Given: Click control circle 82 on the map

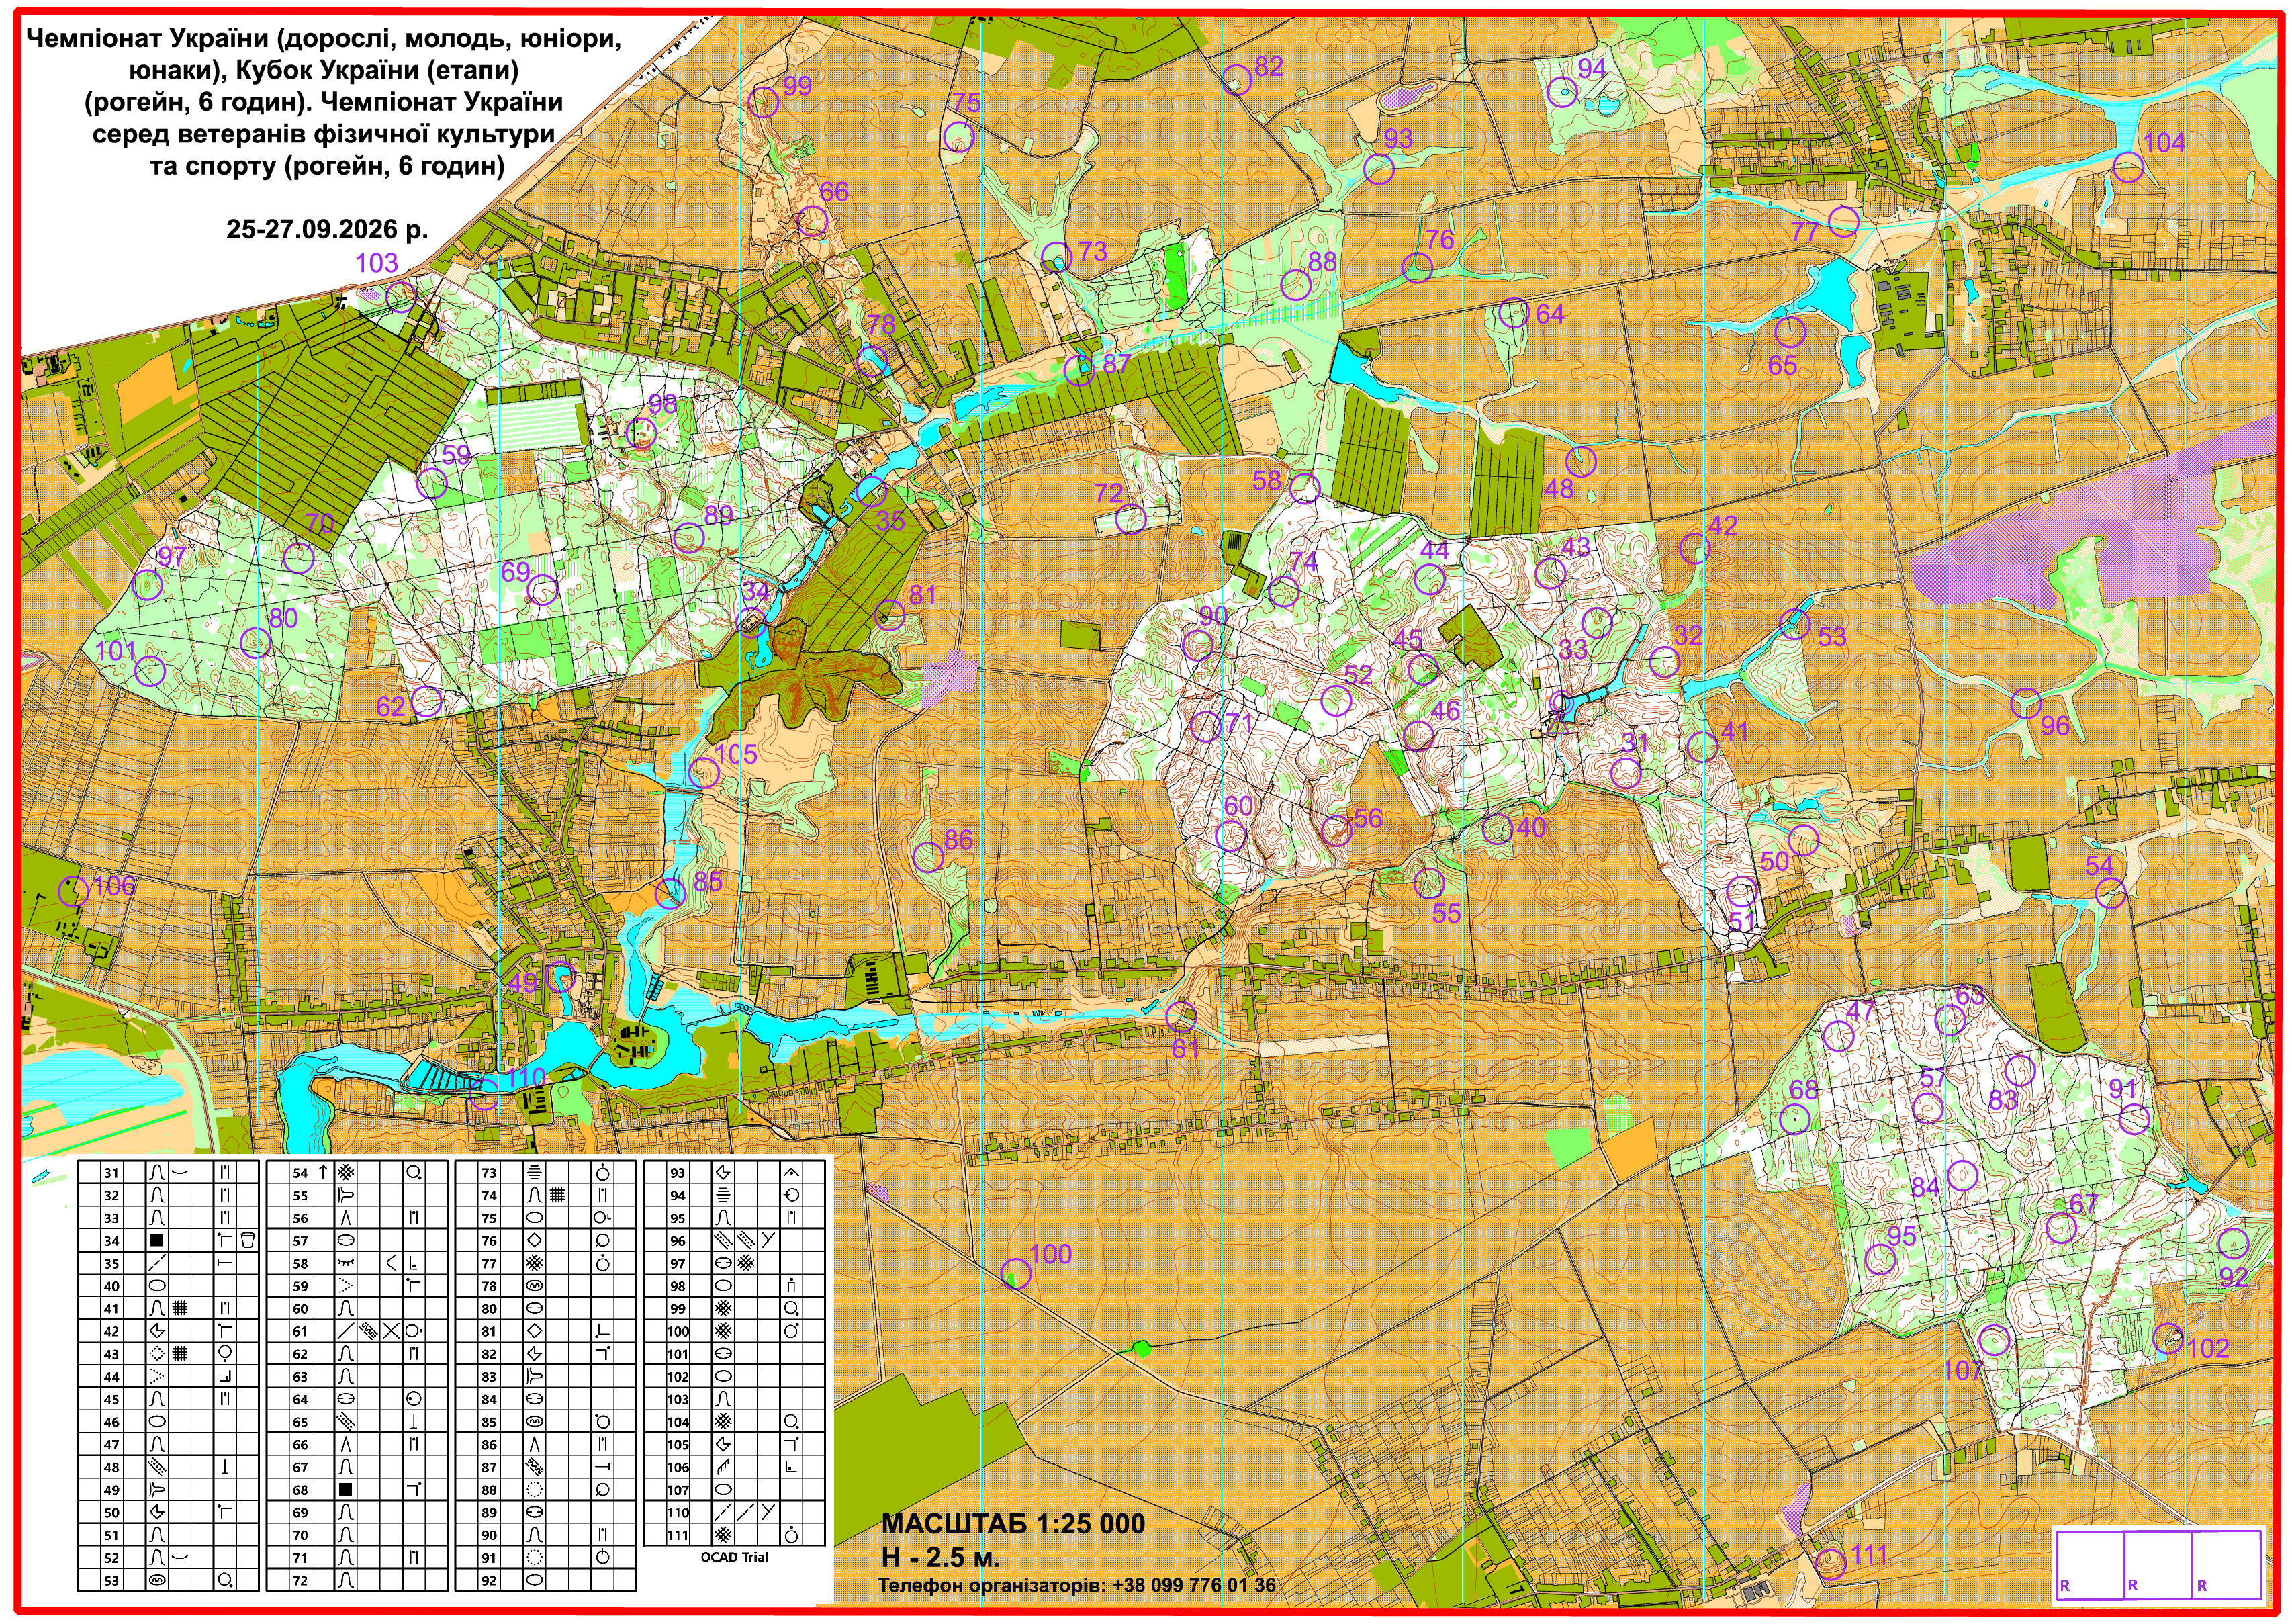Looking at the screenshot, I should (1238, 79).
